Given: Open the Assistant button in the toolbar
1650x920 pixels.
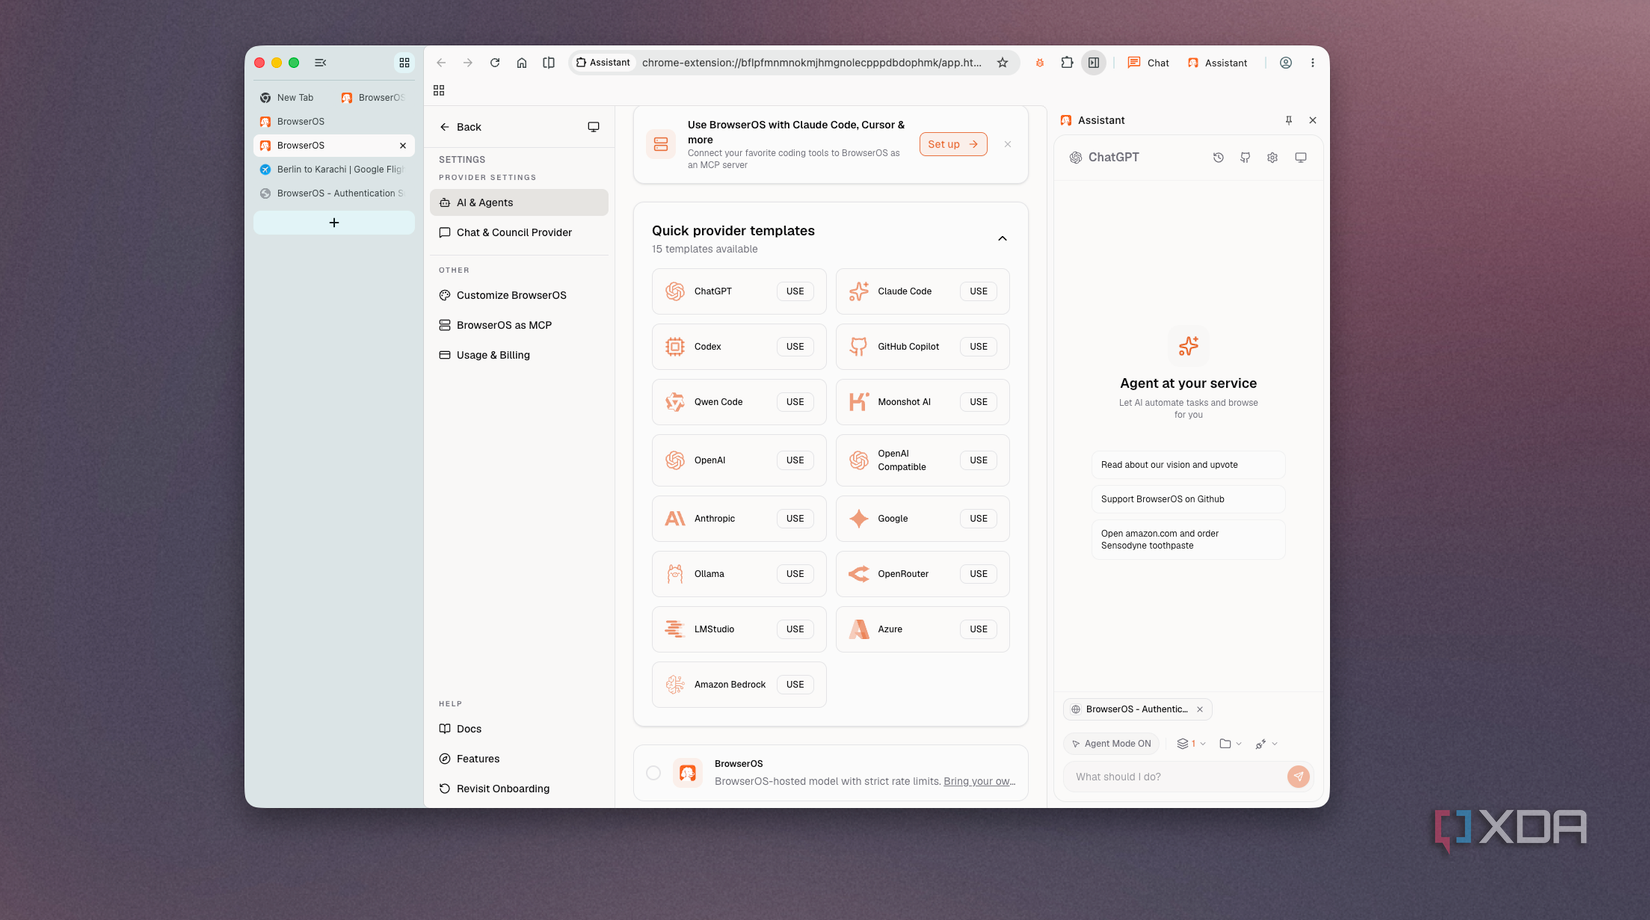Looking at the screenshot, I should [1217, 63].
